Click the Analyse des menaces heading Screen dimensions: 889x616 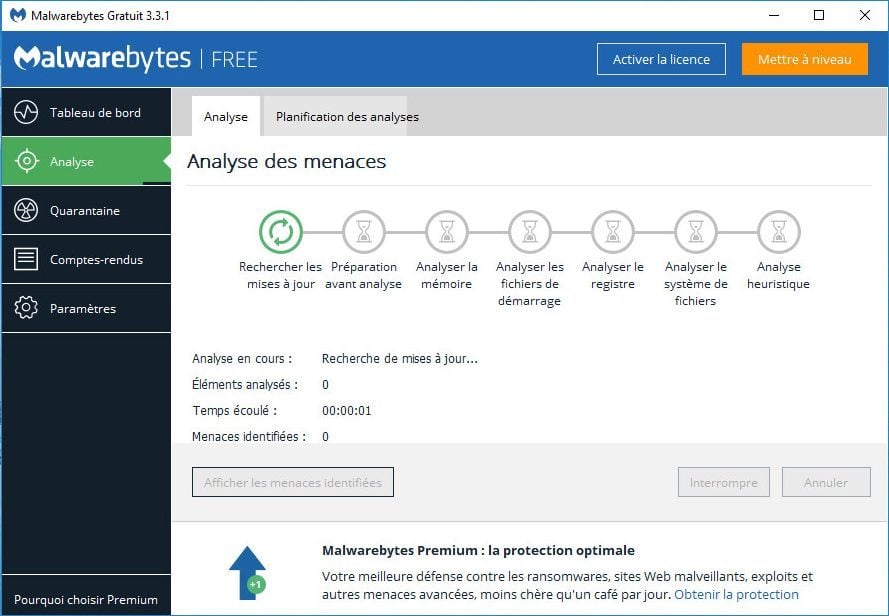point(286,162)
